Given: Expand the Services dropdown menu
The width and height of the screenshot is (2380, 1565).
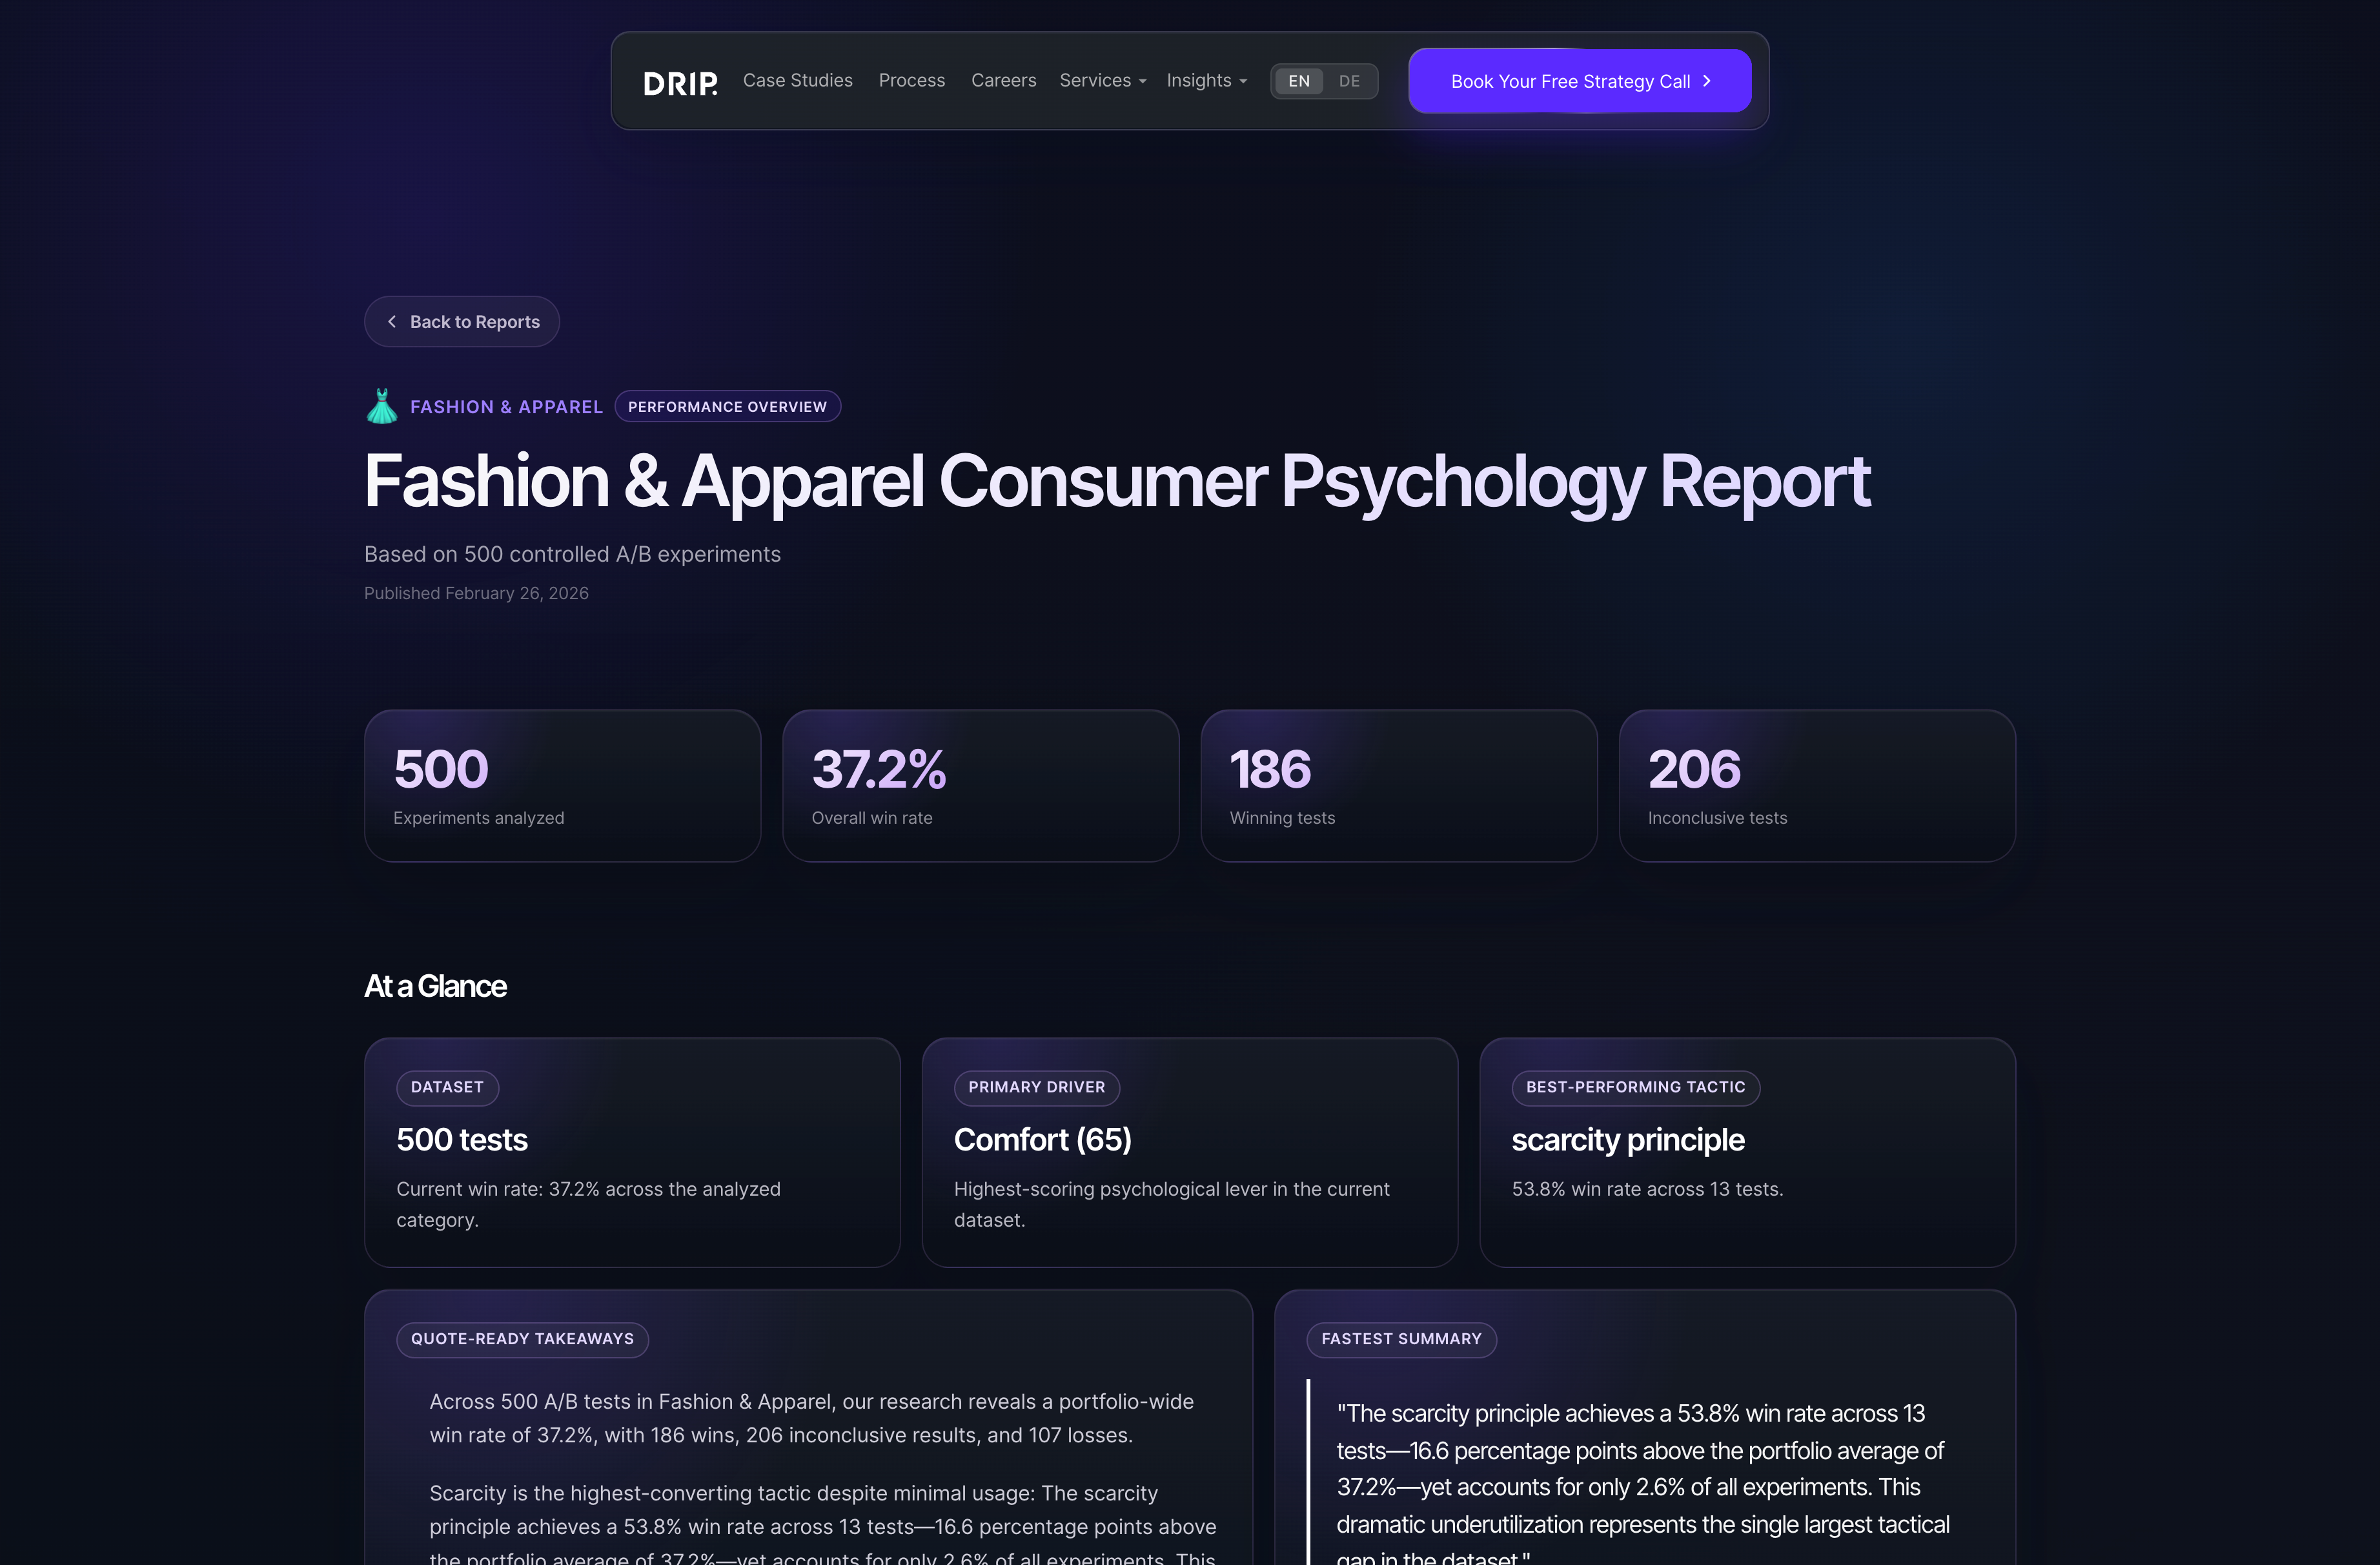Looking at the screenshot, I should coord(1103,80).
